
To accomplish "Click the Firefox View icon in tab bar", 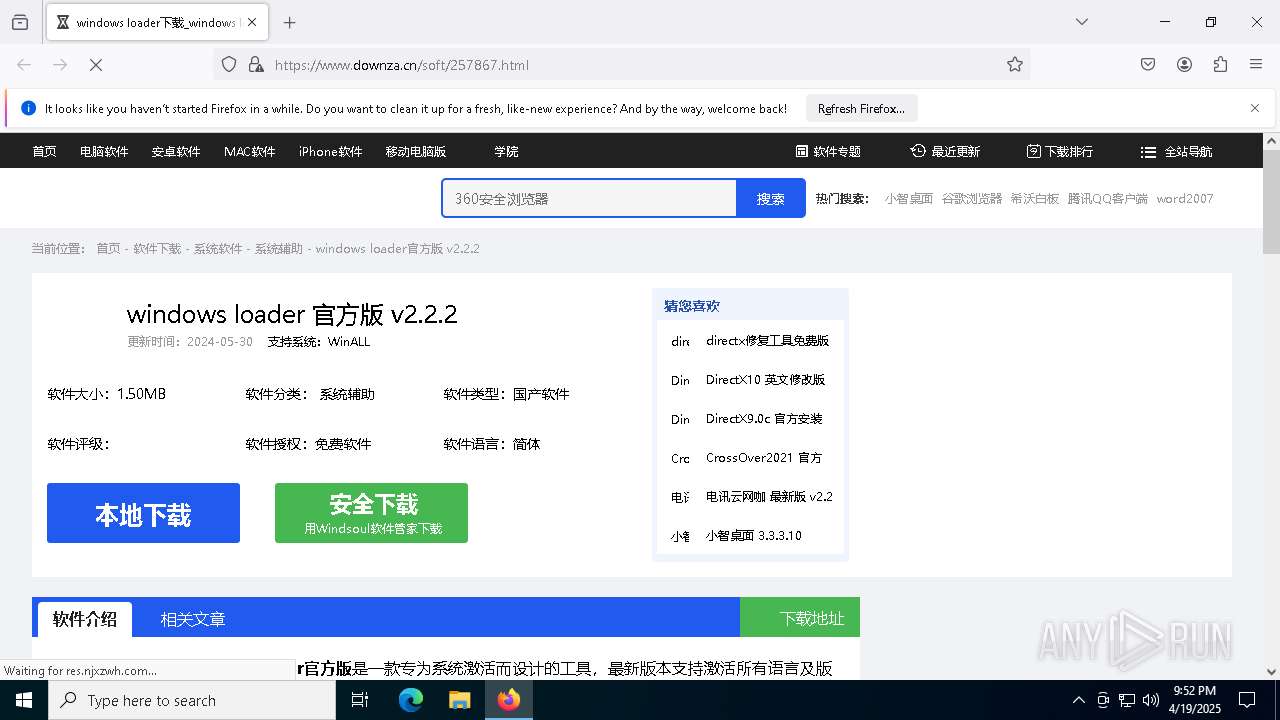I will pyautogui.click(x=20, y=22).
